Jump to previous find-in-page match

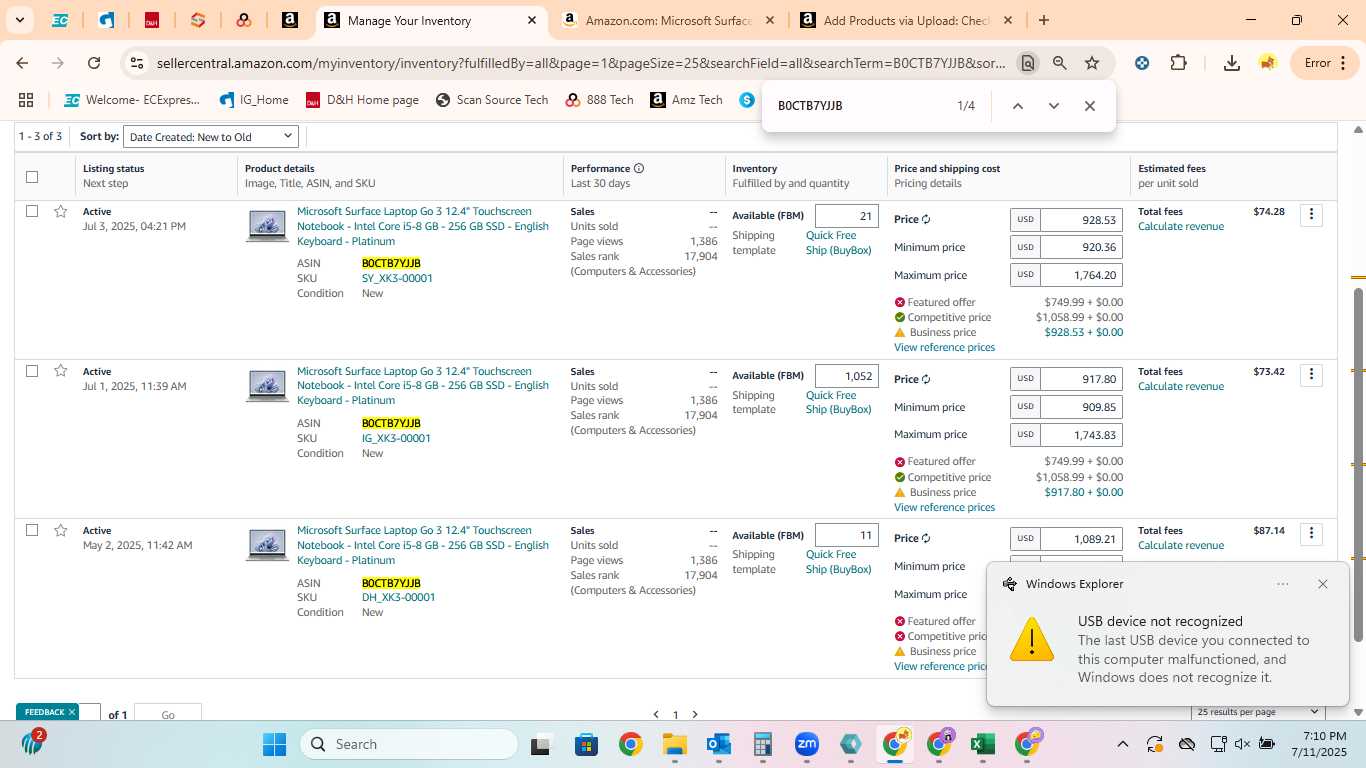[1018, 106]
